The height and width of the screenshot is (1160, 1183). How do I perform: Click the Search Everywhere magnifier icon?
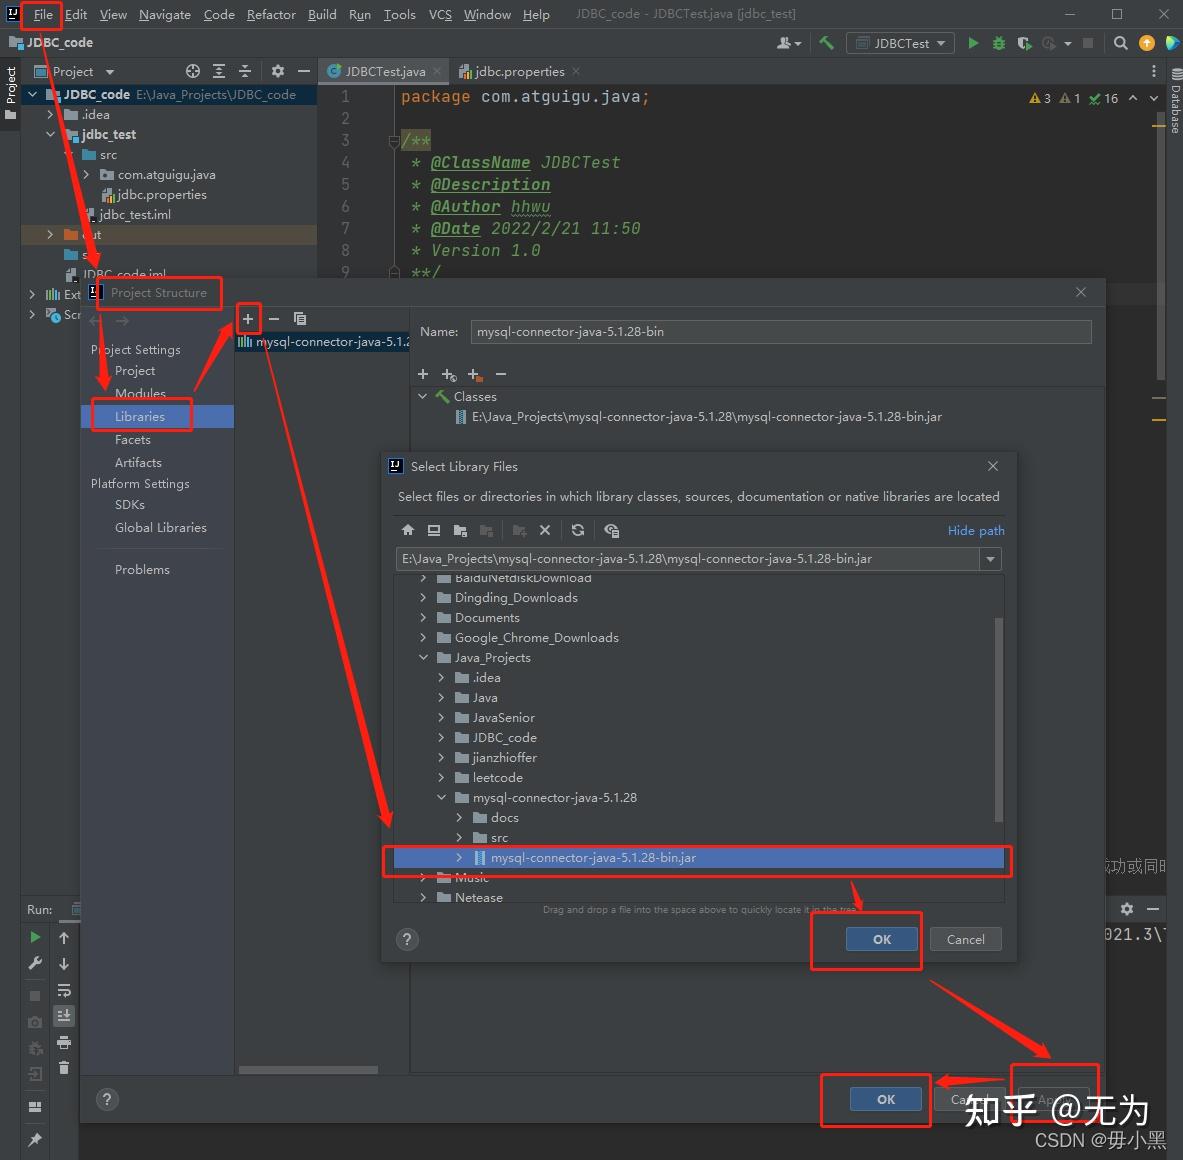(1120, 43)
